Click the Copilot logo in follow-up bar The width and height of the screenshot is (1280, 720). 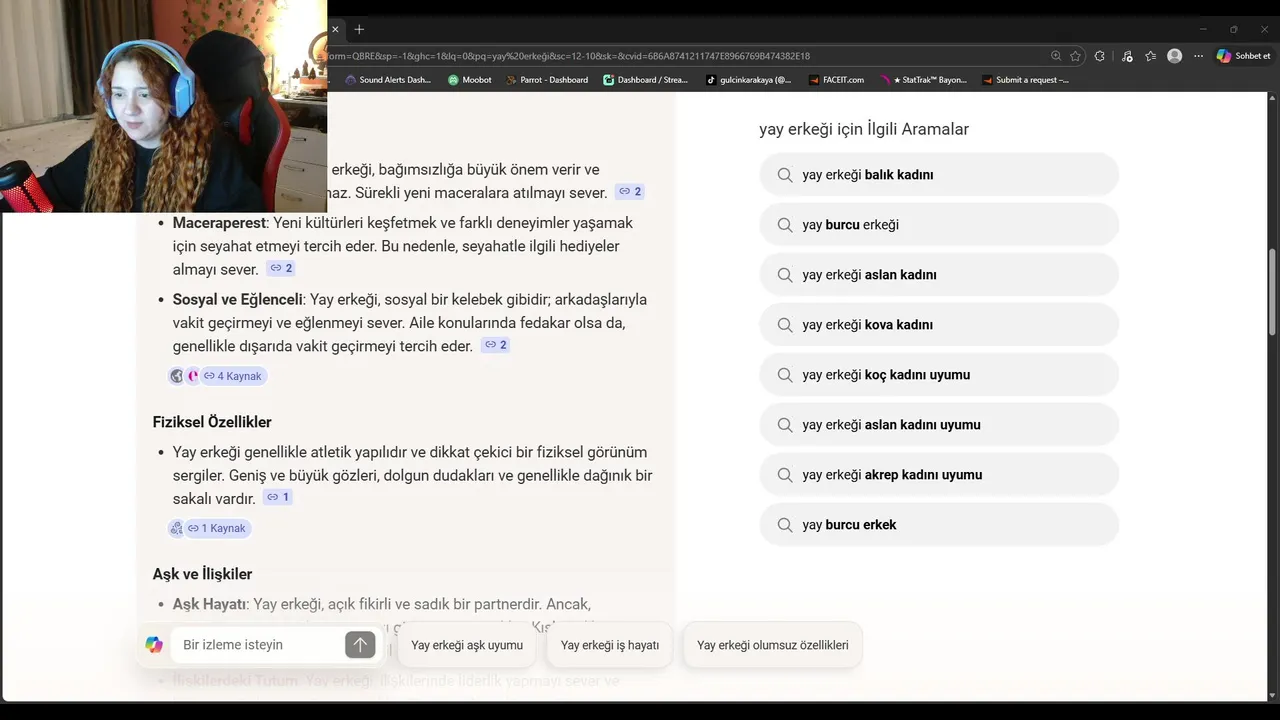coord(154,645)
